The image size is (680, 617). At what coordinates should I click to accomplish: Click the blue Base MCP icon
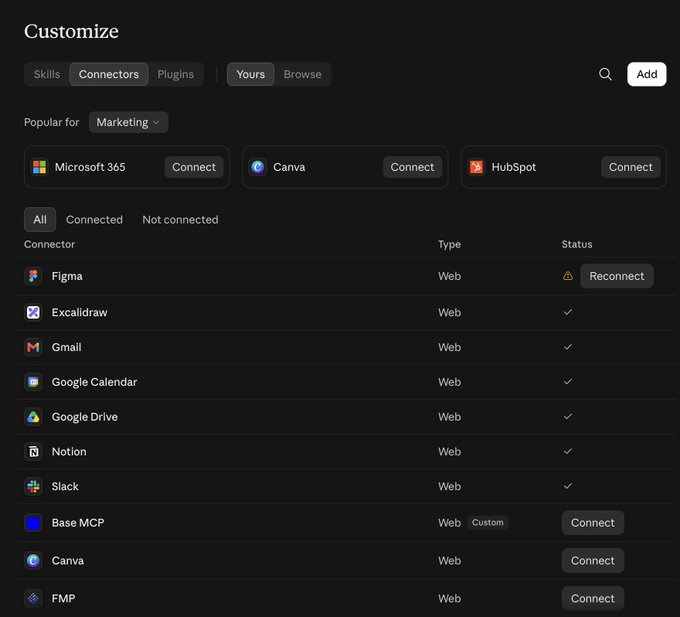[x=33, y=522]
